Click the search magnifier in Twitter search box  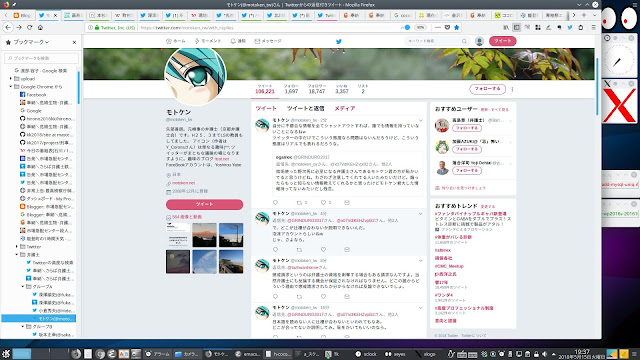[x=464, y=41]
